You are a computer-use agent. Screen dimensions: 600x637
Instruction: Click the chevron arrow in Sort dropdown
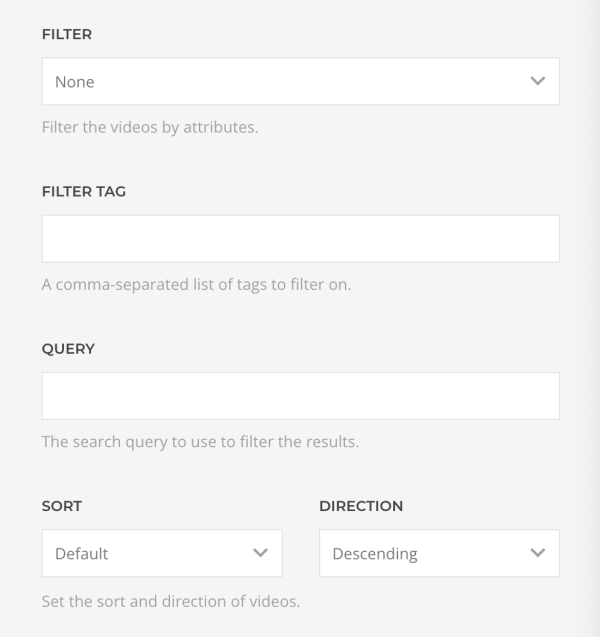260,552
